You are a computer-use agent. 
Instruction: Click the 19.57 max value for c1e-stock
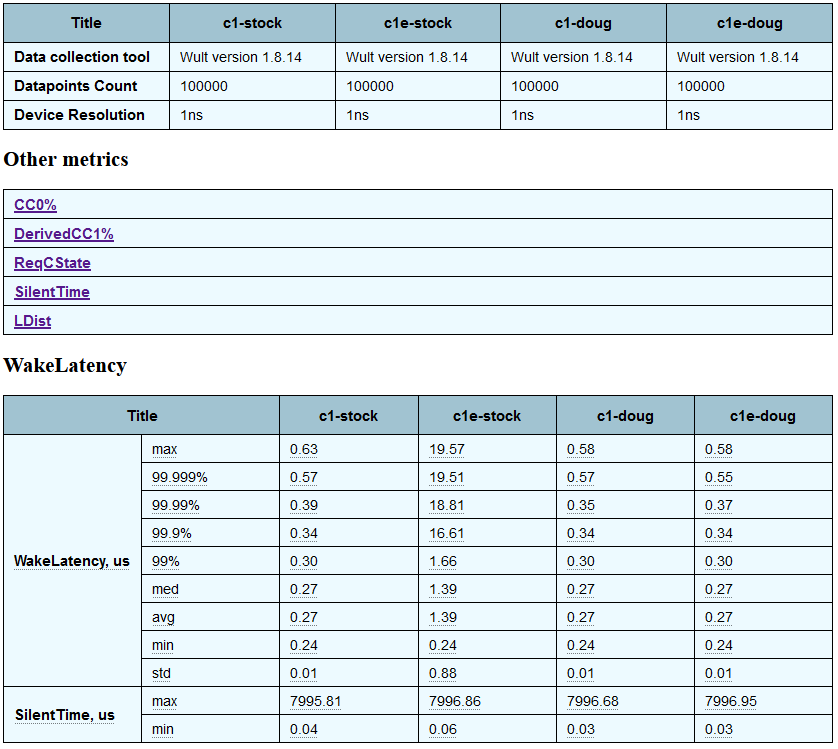[447, 449]
